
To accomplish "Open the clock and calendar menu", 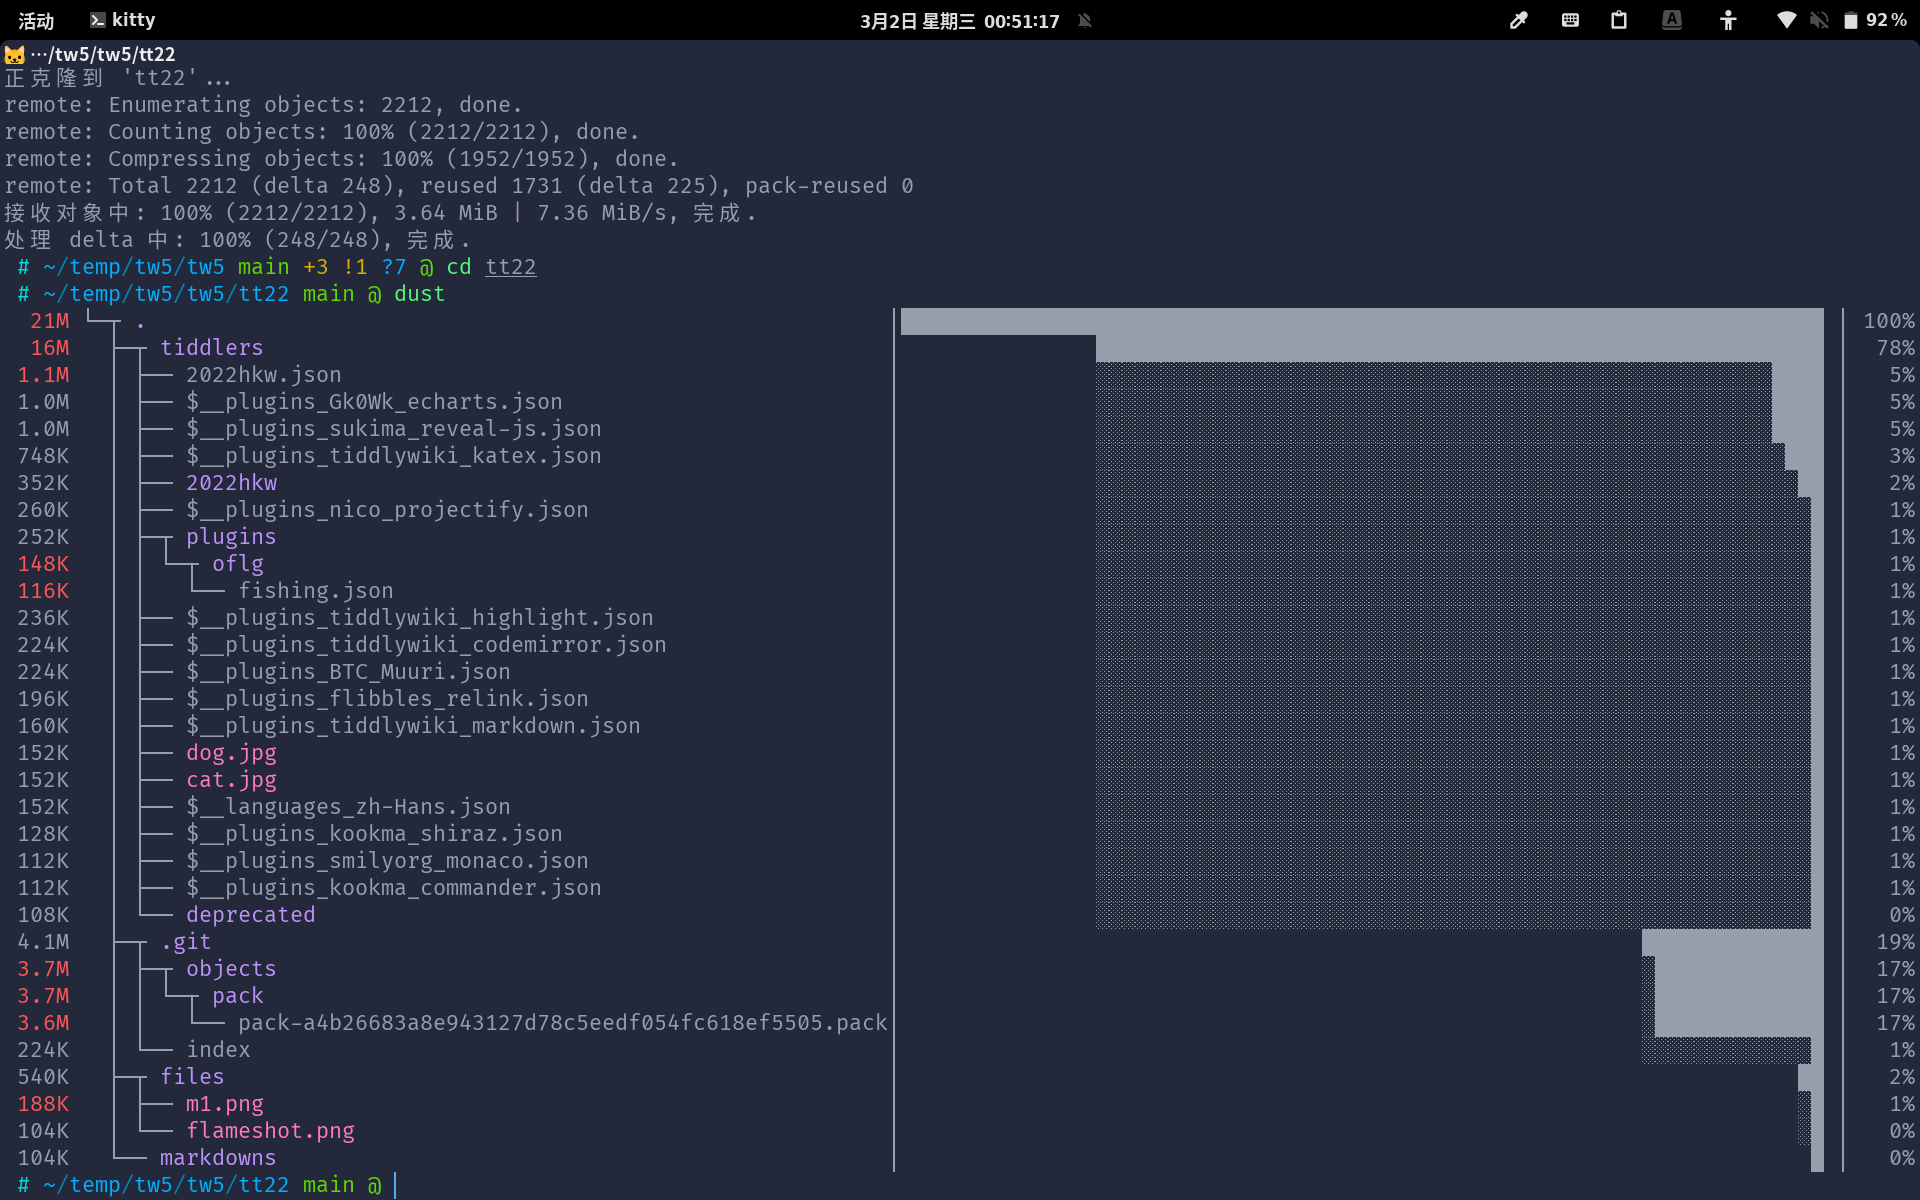I will pos(959,20).
